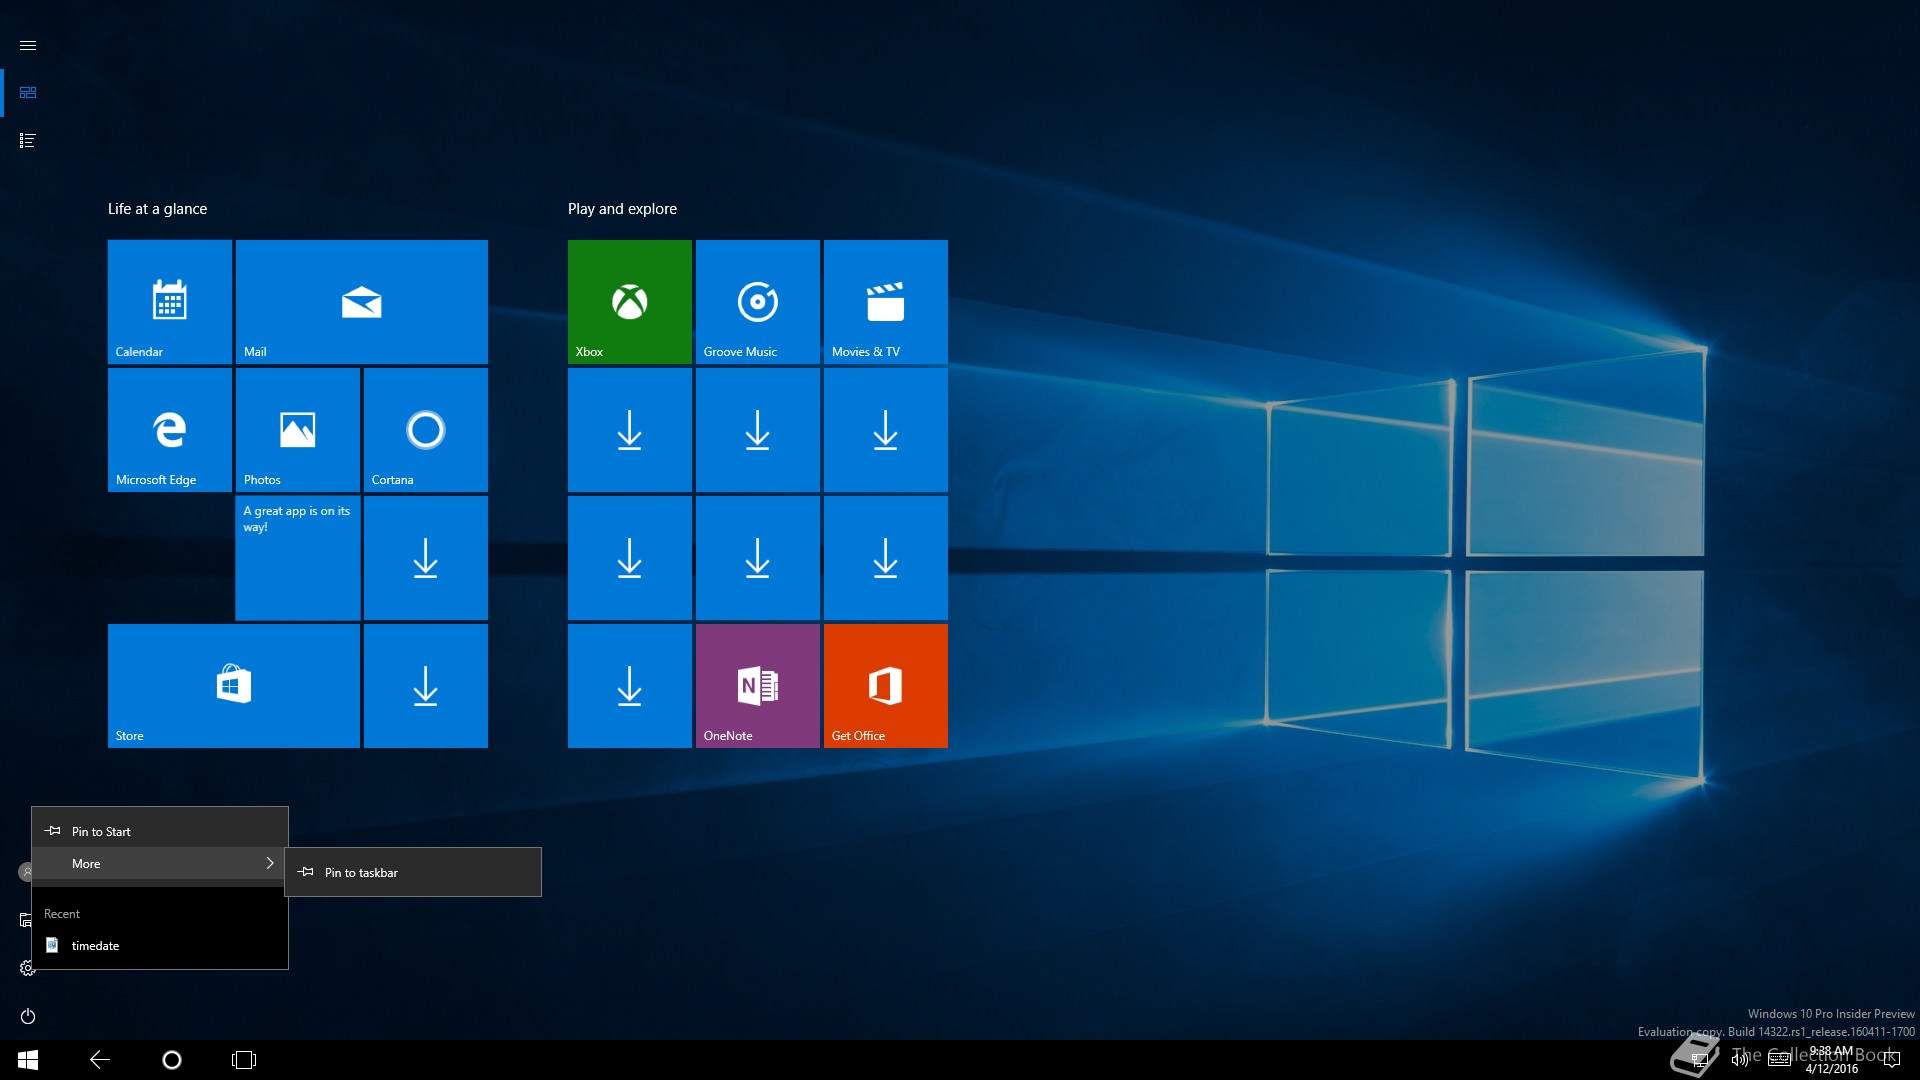Open the recent timedate item
This screenshot has width=1920, height=1080.
[160, 945]
